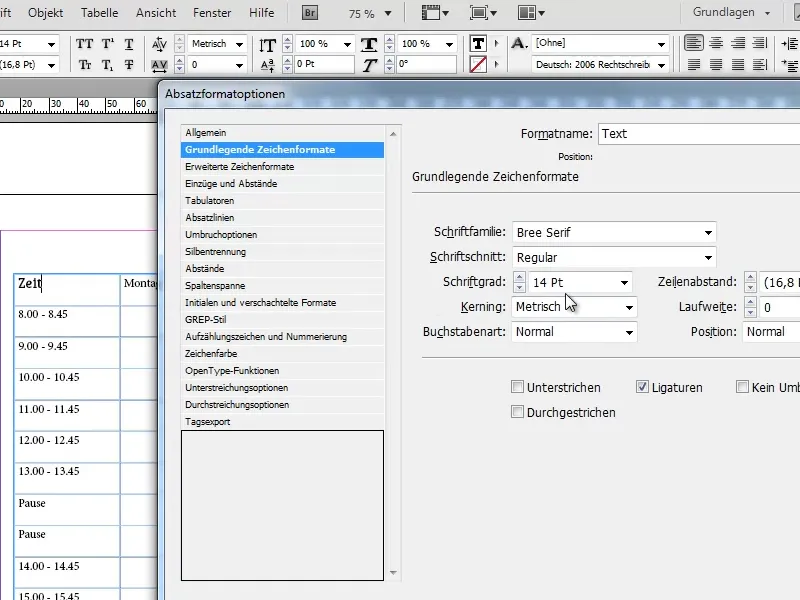
Task: Open Adobe Bridge via Br icon
Action: (310, 13)
